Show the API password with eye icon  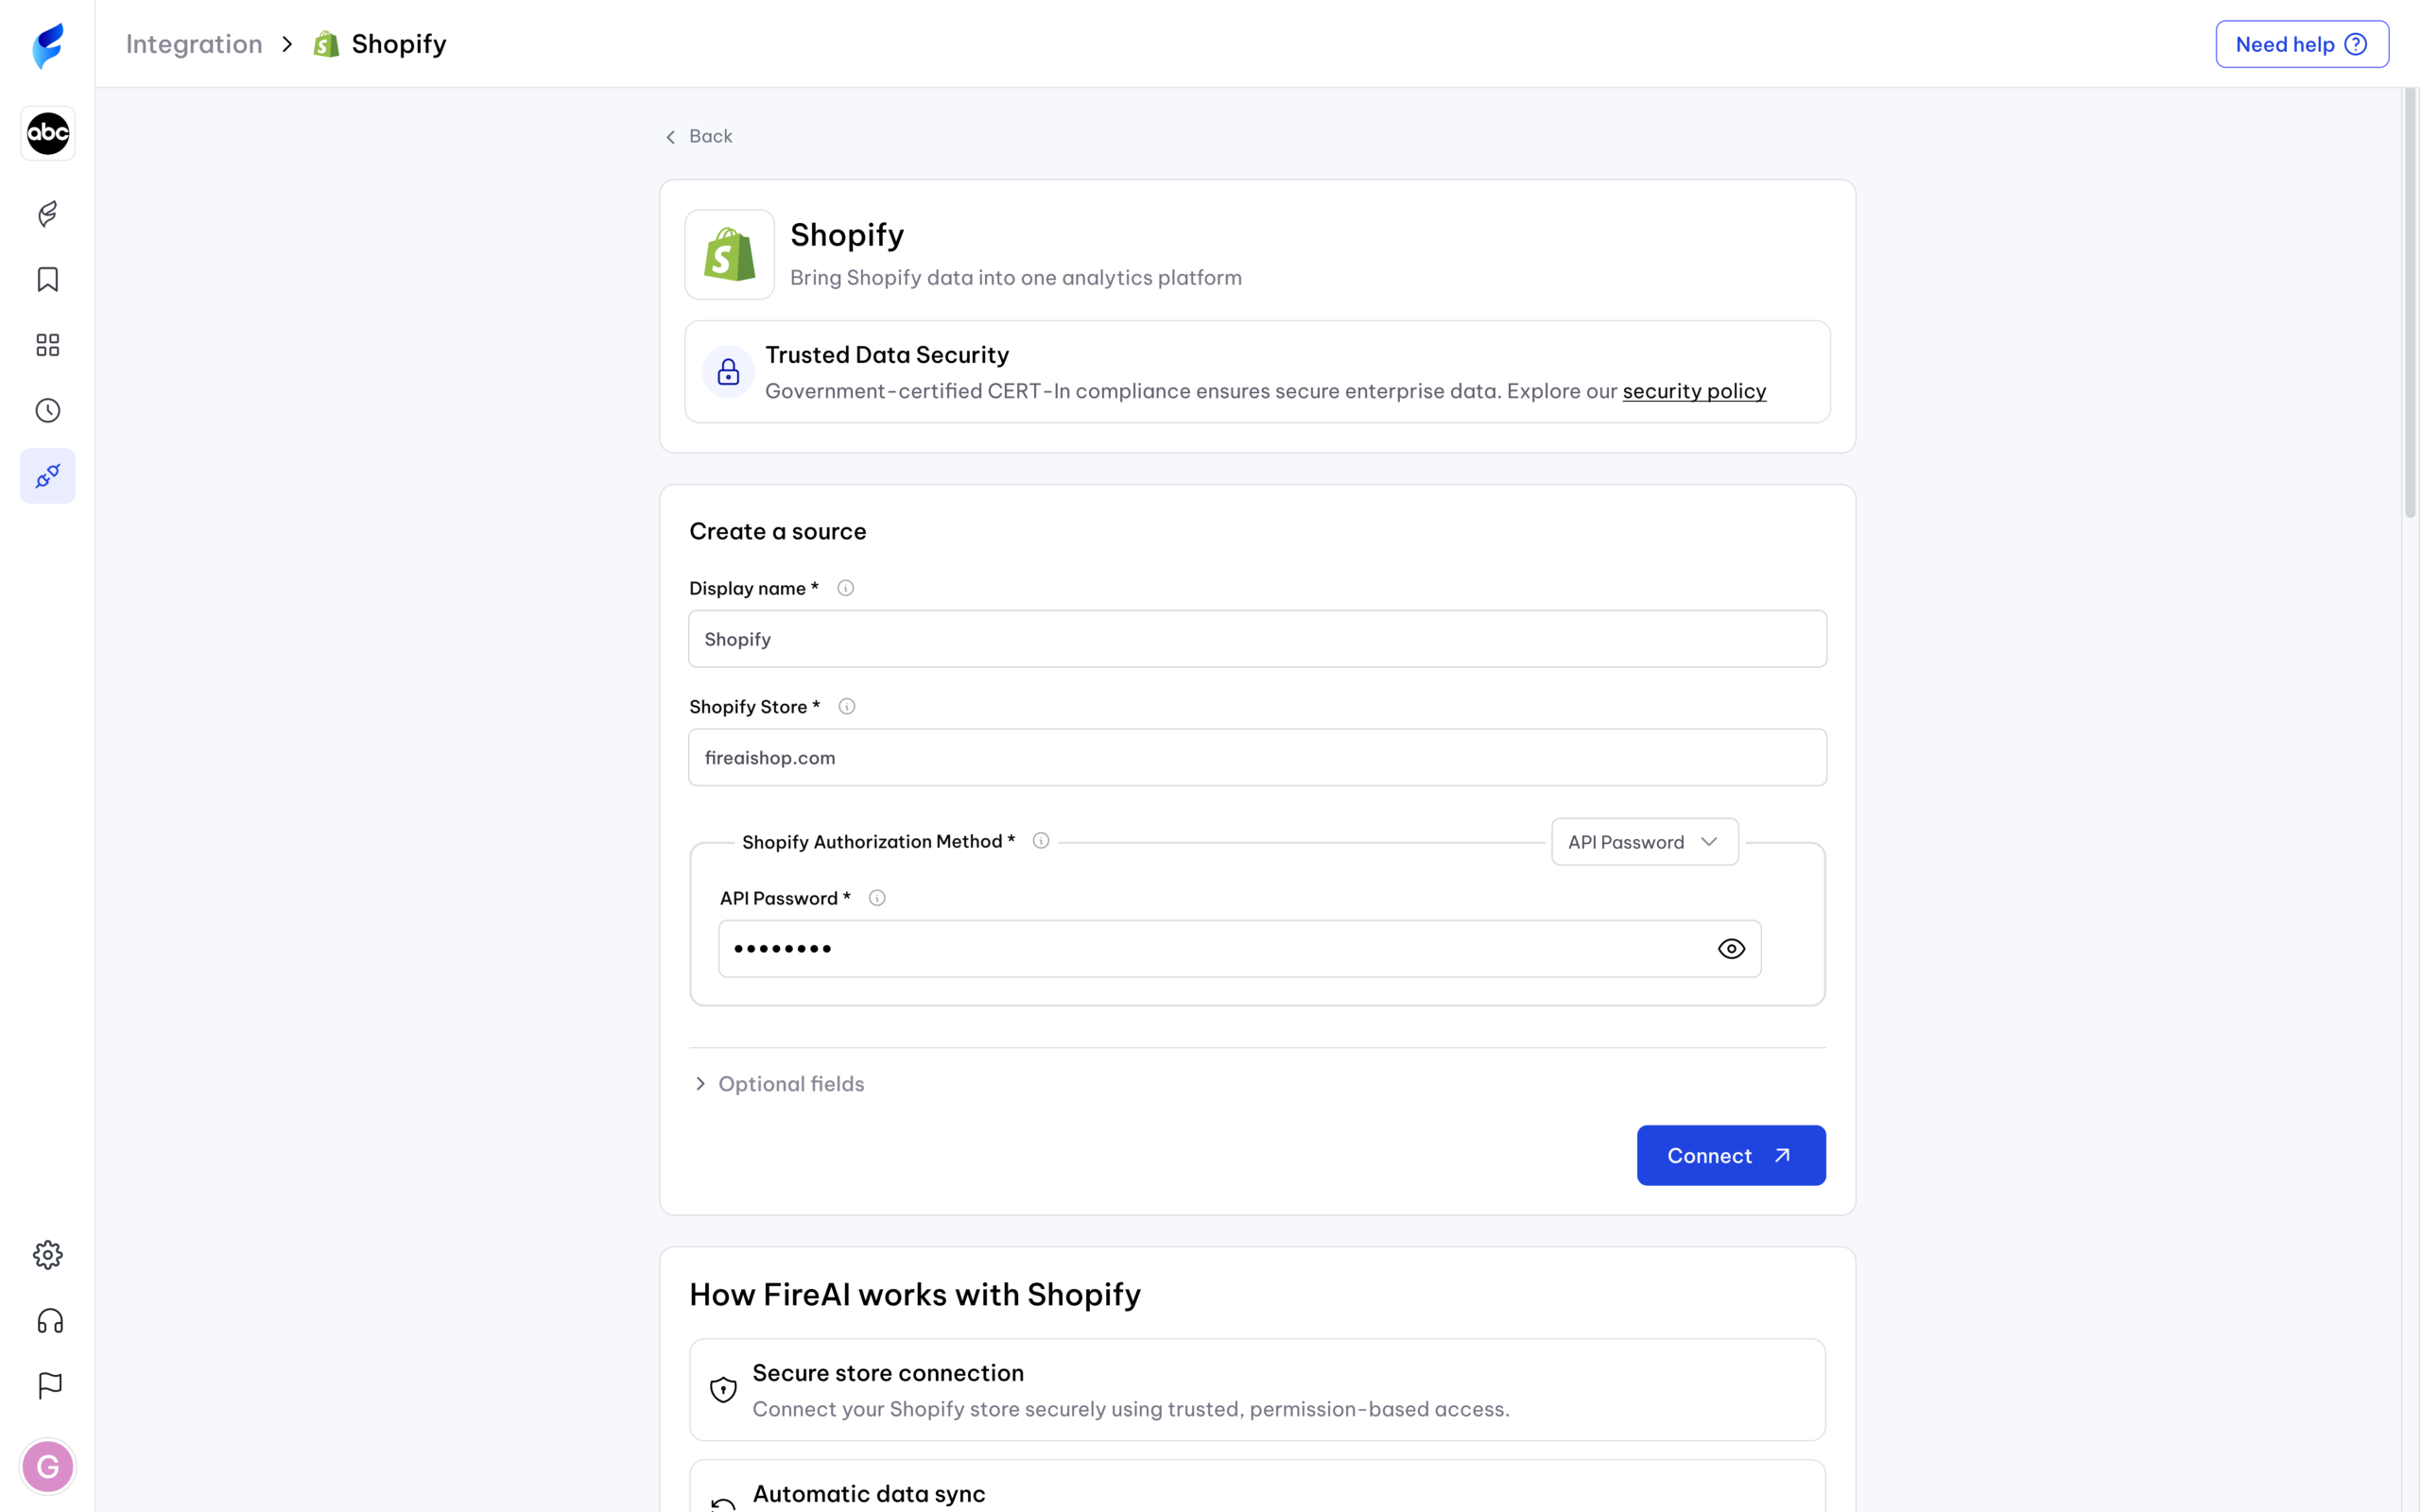point(1731,949)
